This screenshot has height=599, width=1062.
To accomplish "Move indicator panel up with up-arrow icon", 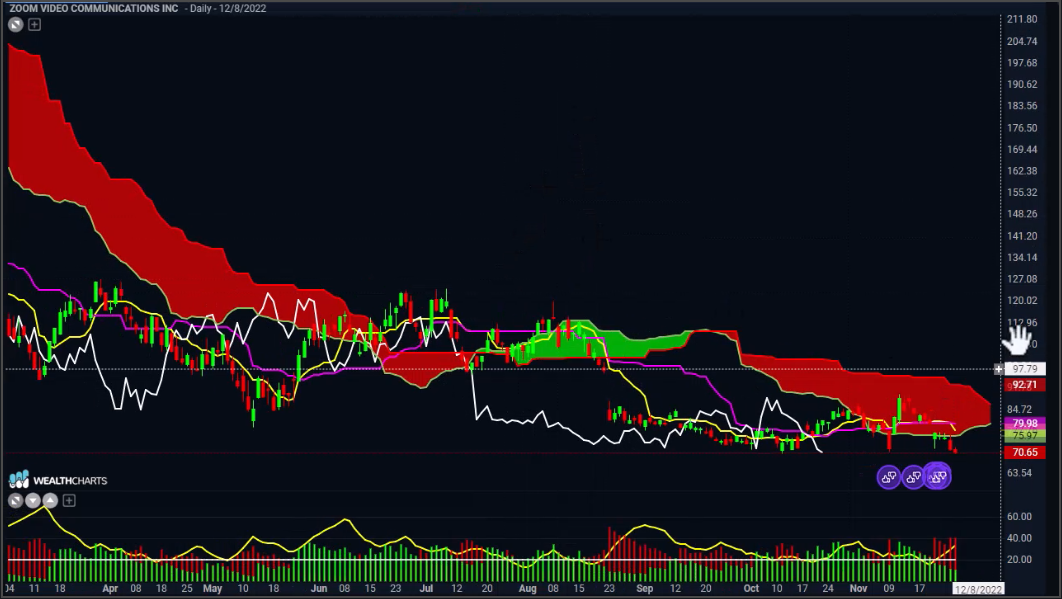I will point(51,500).
